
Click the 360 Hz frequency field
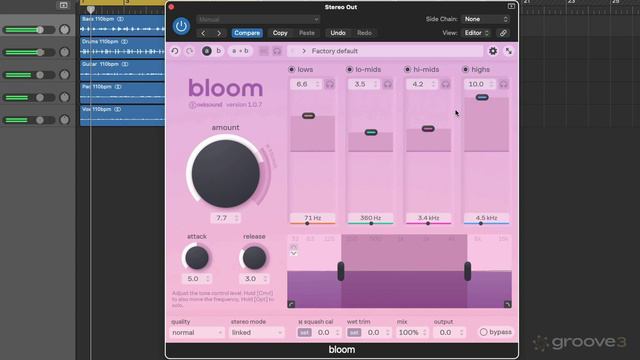370,218
